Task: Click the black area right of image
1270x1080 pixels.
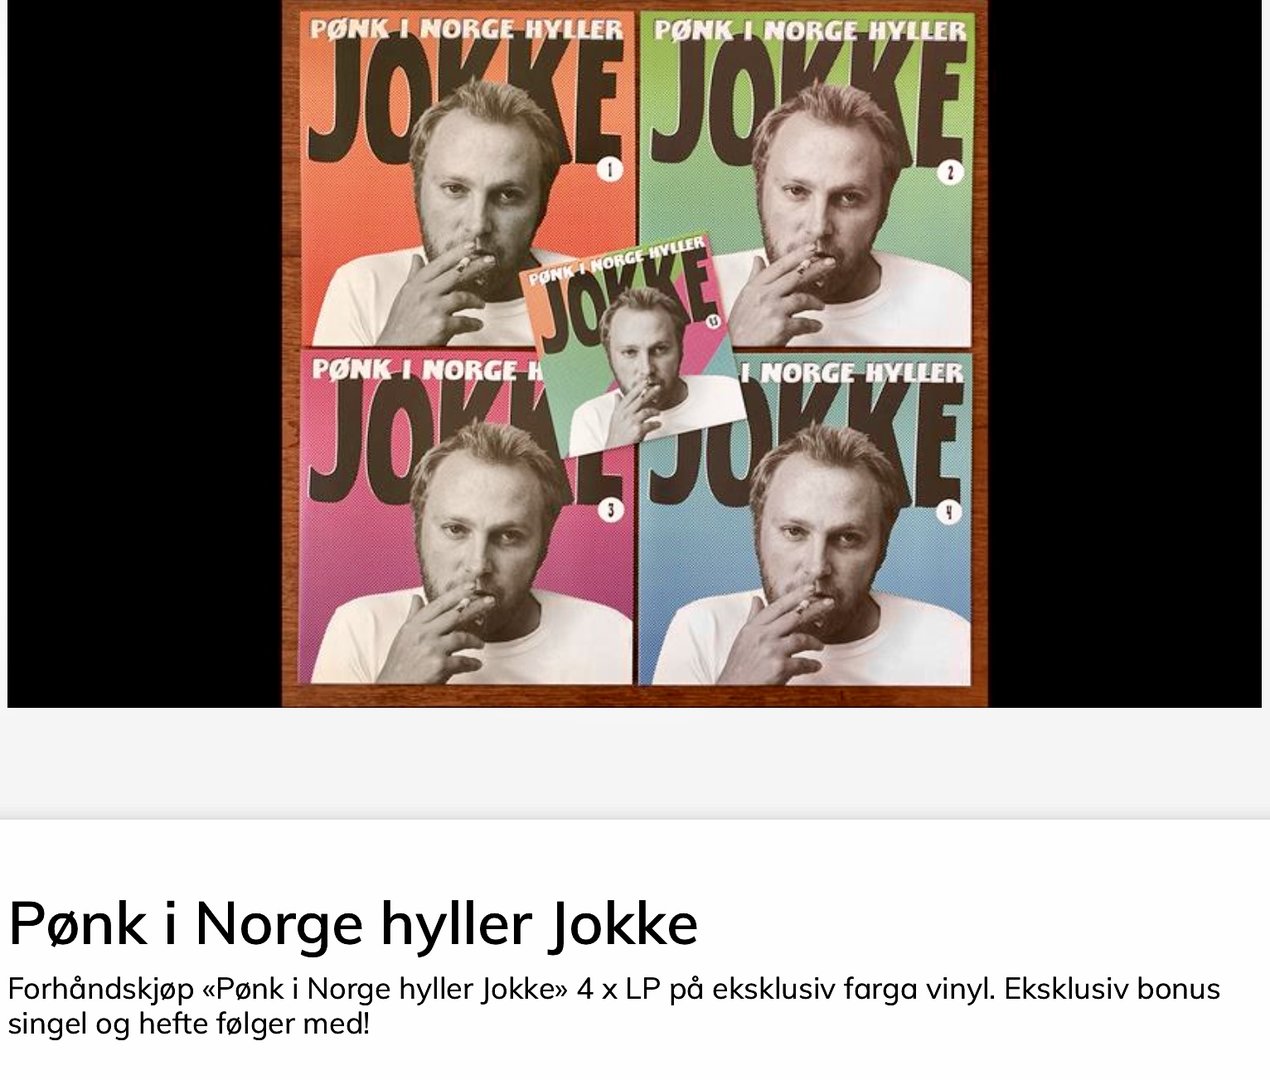Action: [1125, 354]
